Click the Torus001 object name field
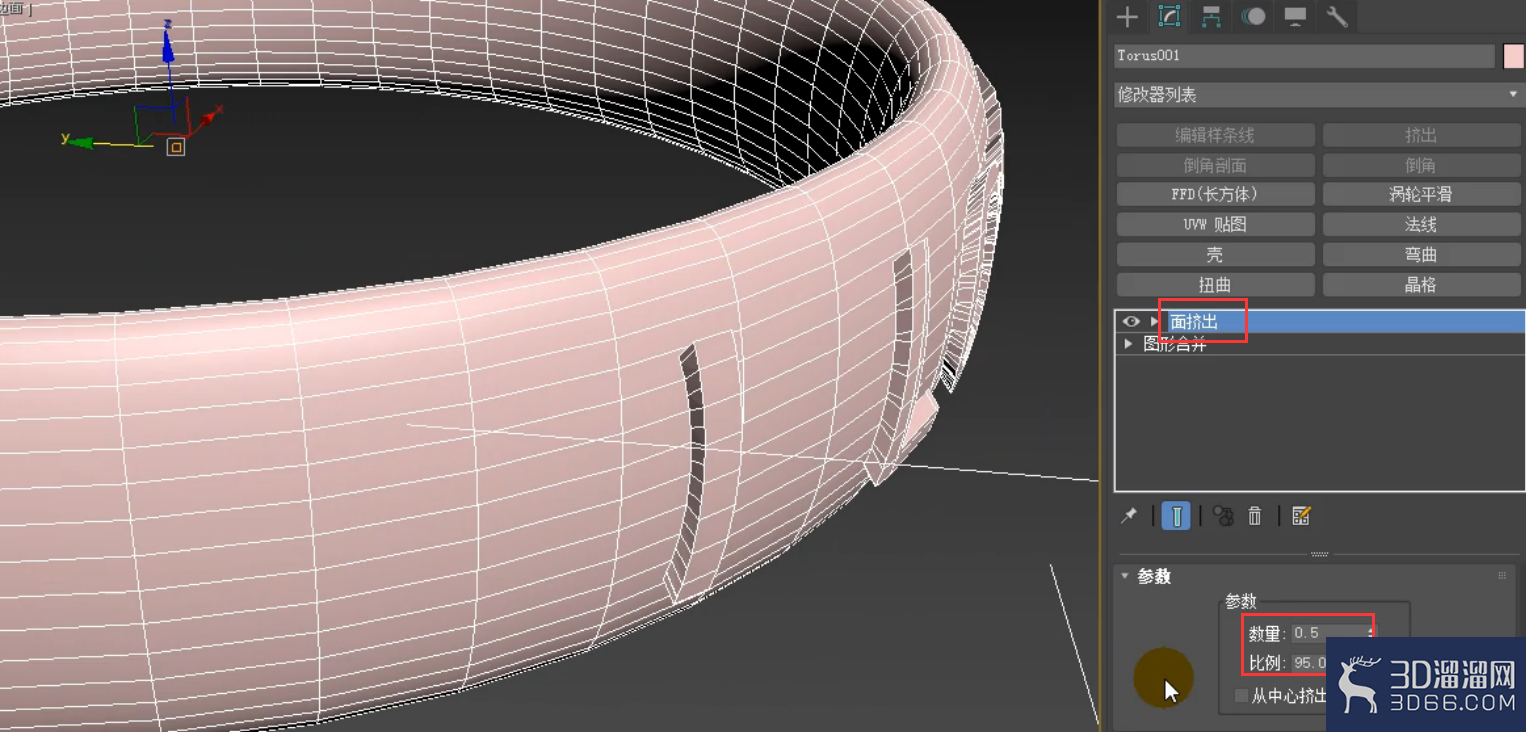The image size is (1526, 732). click(x=1304, y=56)
